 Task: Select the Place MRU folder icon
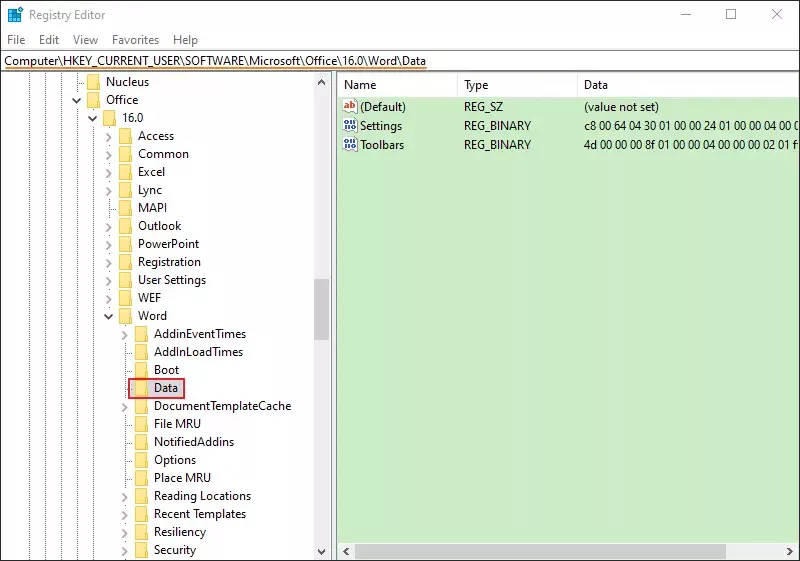click(141, 477)
